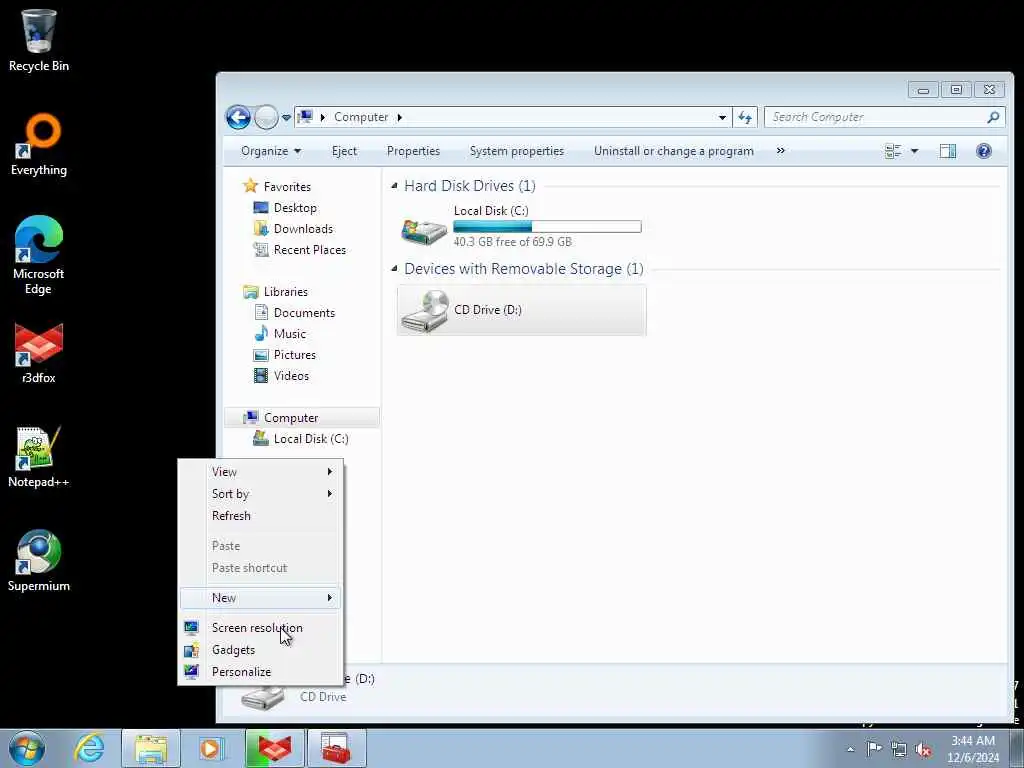
Task: Open the New submenu
Action: (261, 598)
